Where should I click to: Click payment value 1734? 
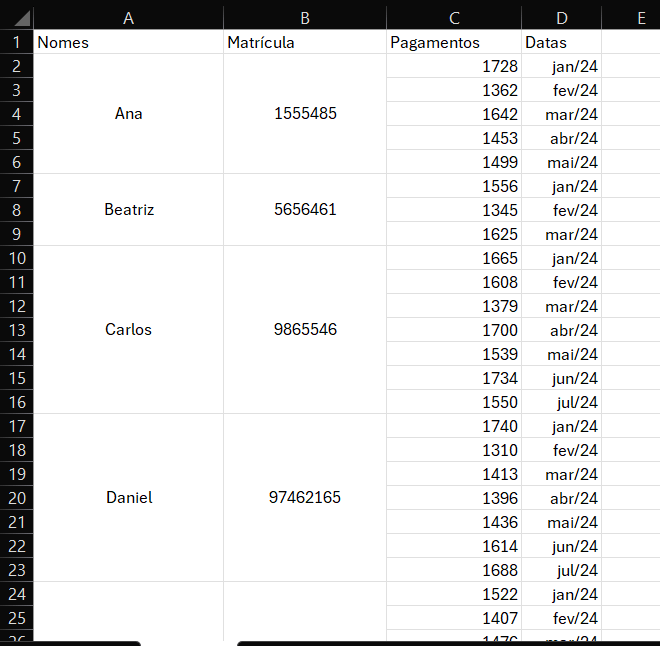pyautogui.click(x=454, y=378)
